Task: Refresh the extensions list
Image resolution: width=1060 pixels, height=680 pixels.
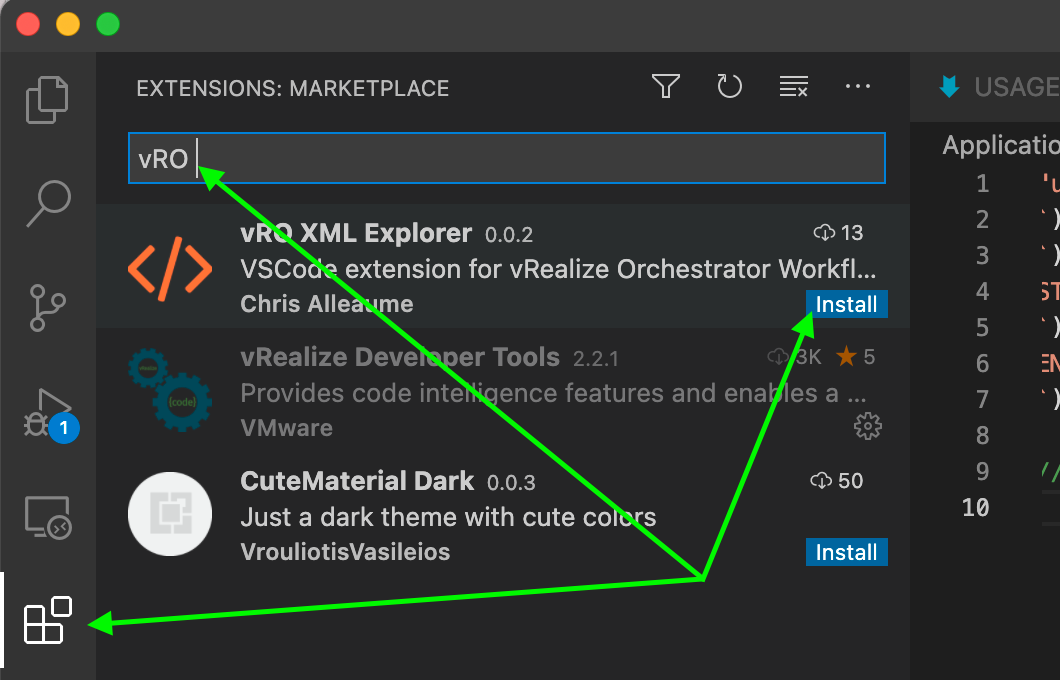Action: point(729,87)
